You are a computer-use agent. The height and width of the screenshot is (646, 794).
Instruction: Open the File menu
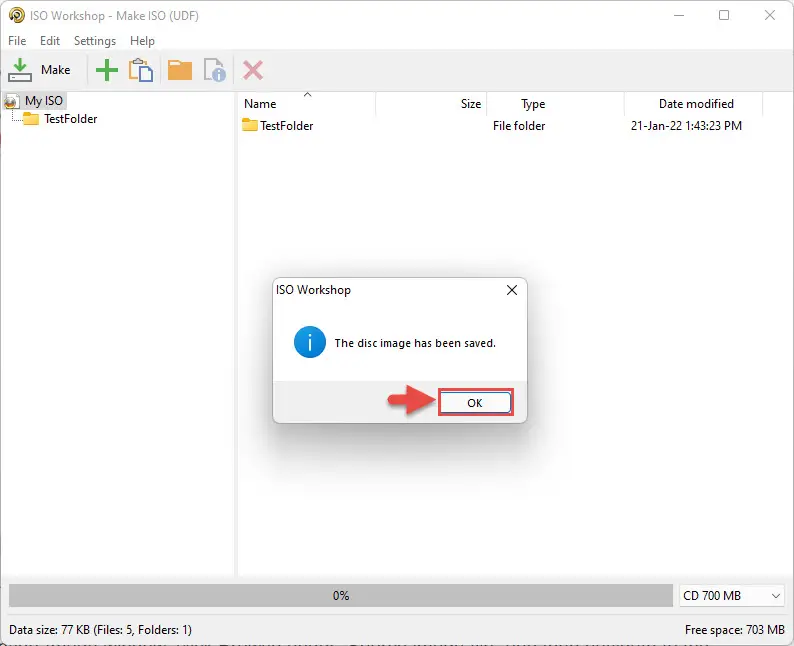point(17,41)
